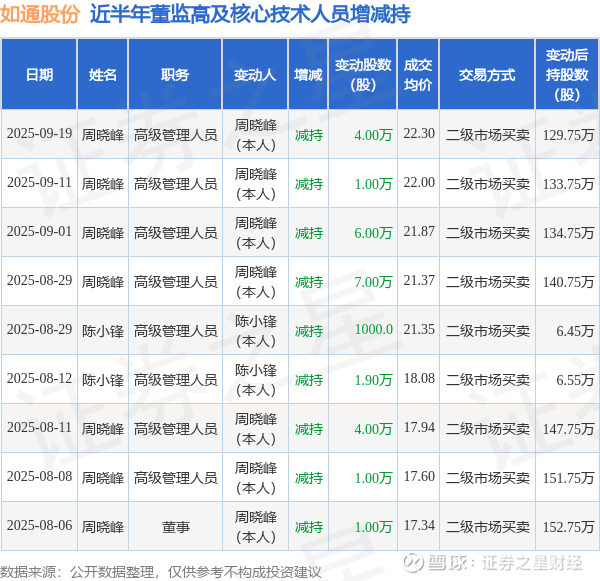Viewport: 600px width, 581px height.
Task: Select the date cell 2025-09-11
Action: coord(39,183)
